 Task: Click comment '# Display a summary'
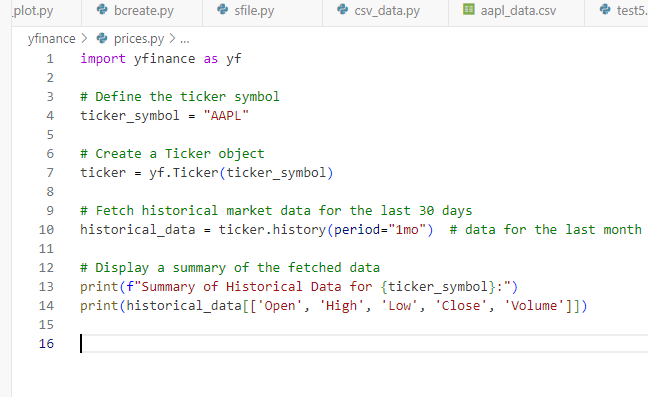pyautogui.click(x=230, y=268)
